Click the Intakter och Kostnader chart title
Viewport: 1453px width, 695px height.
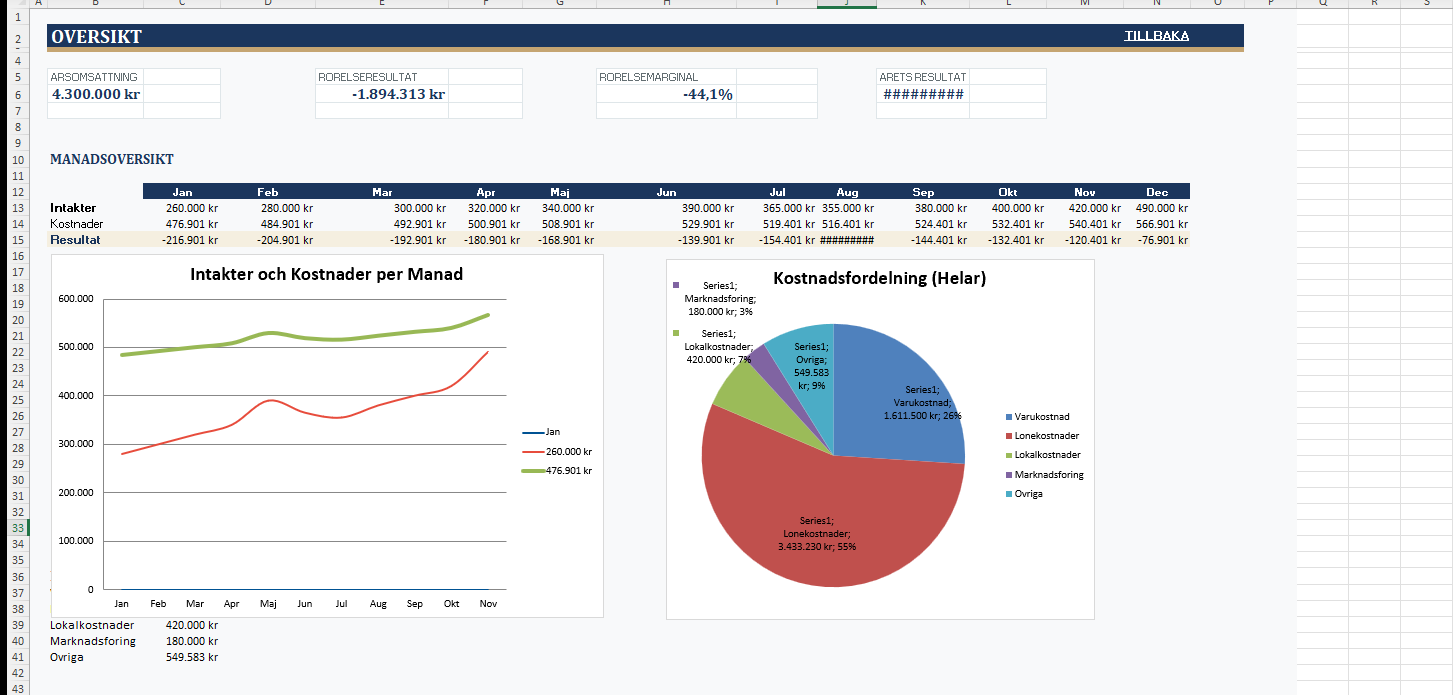(326, 274)
